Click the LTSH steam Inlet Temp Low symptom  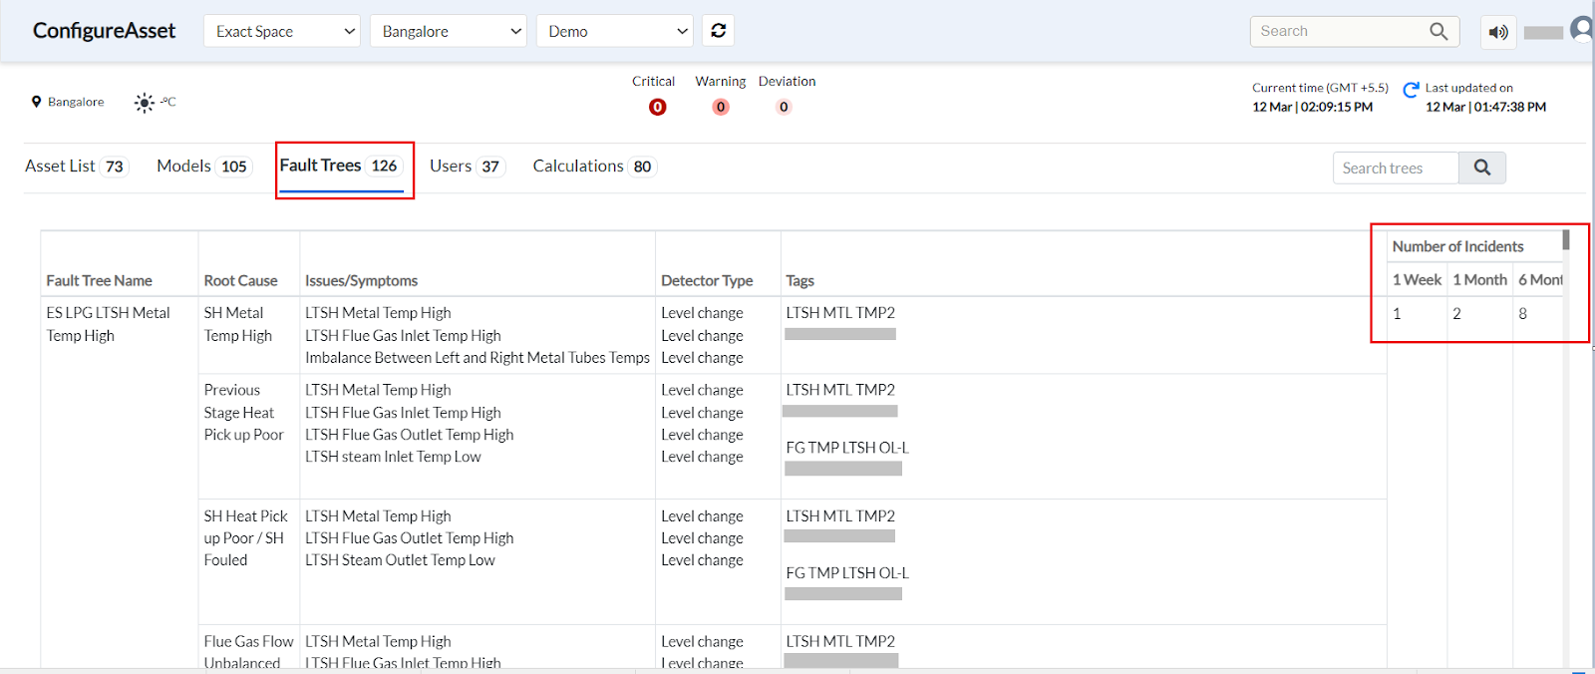point(393,457)
